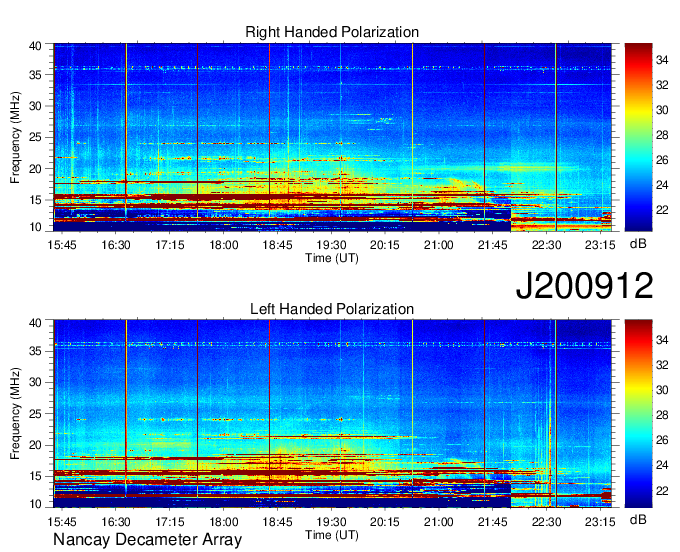Click the "18:00" time tick on Left Handed plot
The height and width of the screenshot is (552, 680).
(224, 522)
